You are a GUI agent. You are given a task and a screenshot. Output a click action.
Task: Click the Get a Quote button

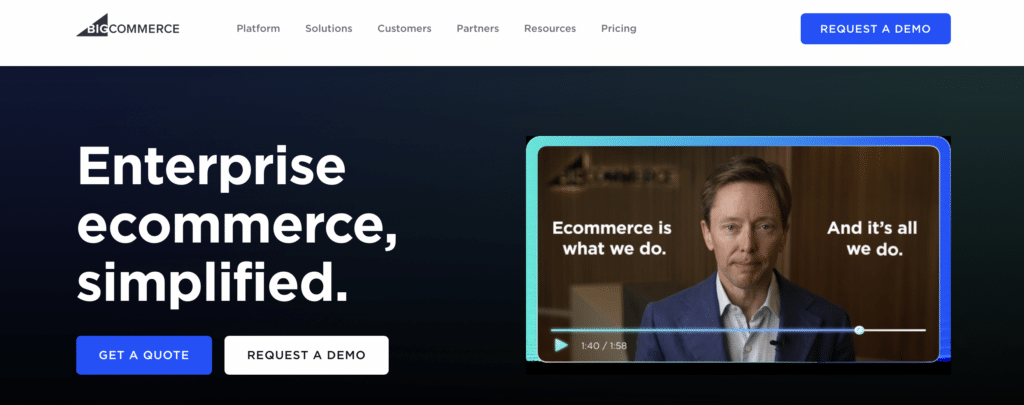coord(144,355)
